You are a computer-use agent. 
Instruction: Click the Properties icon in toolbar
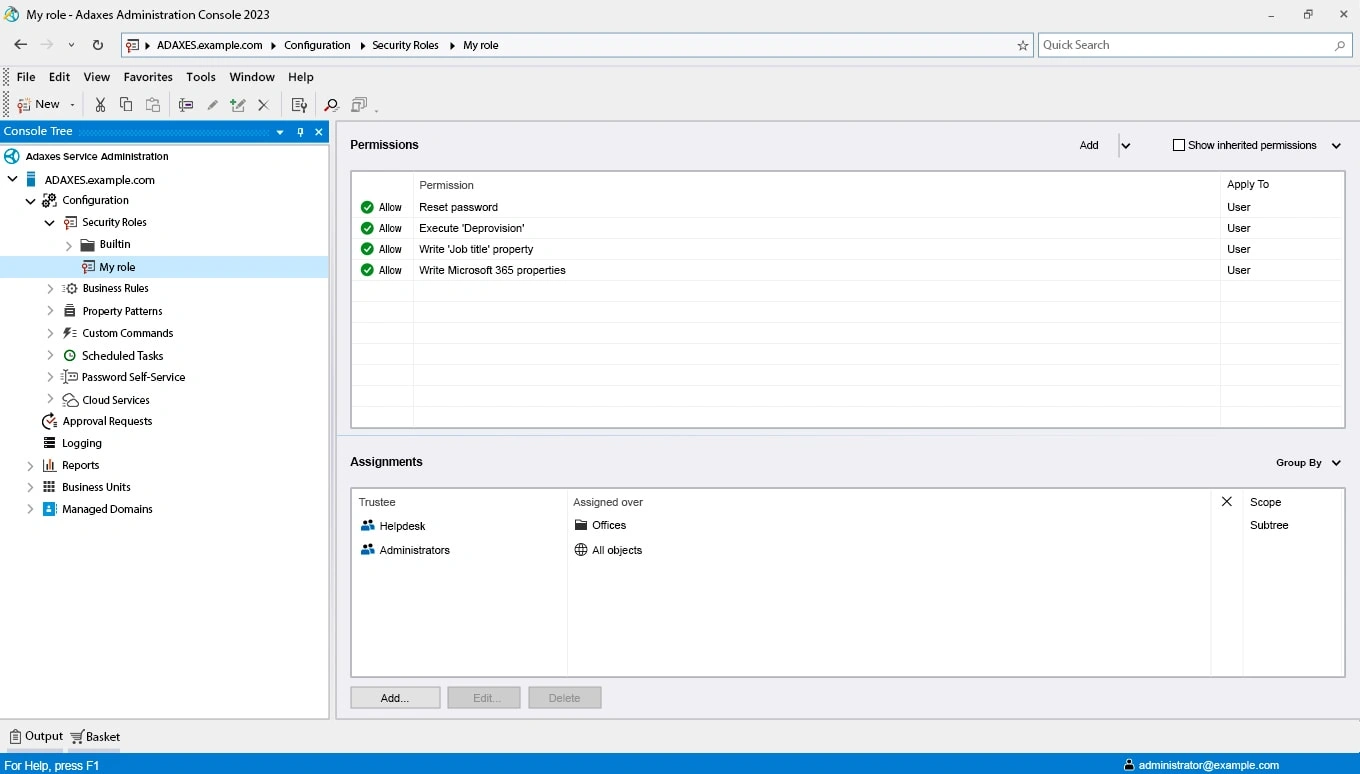point(298,105)
